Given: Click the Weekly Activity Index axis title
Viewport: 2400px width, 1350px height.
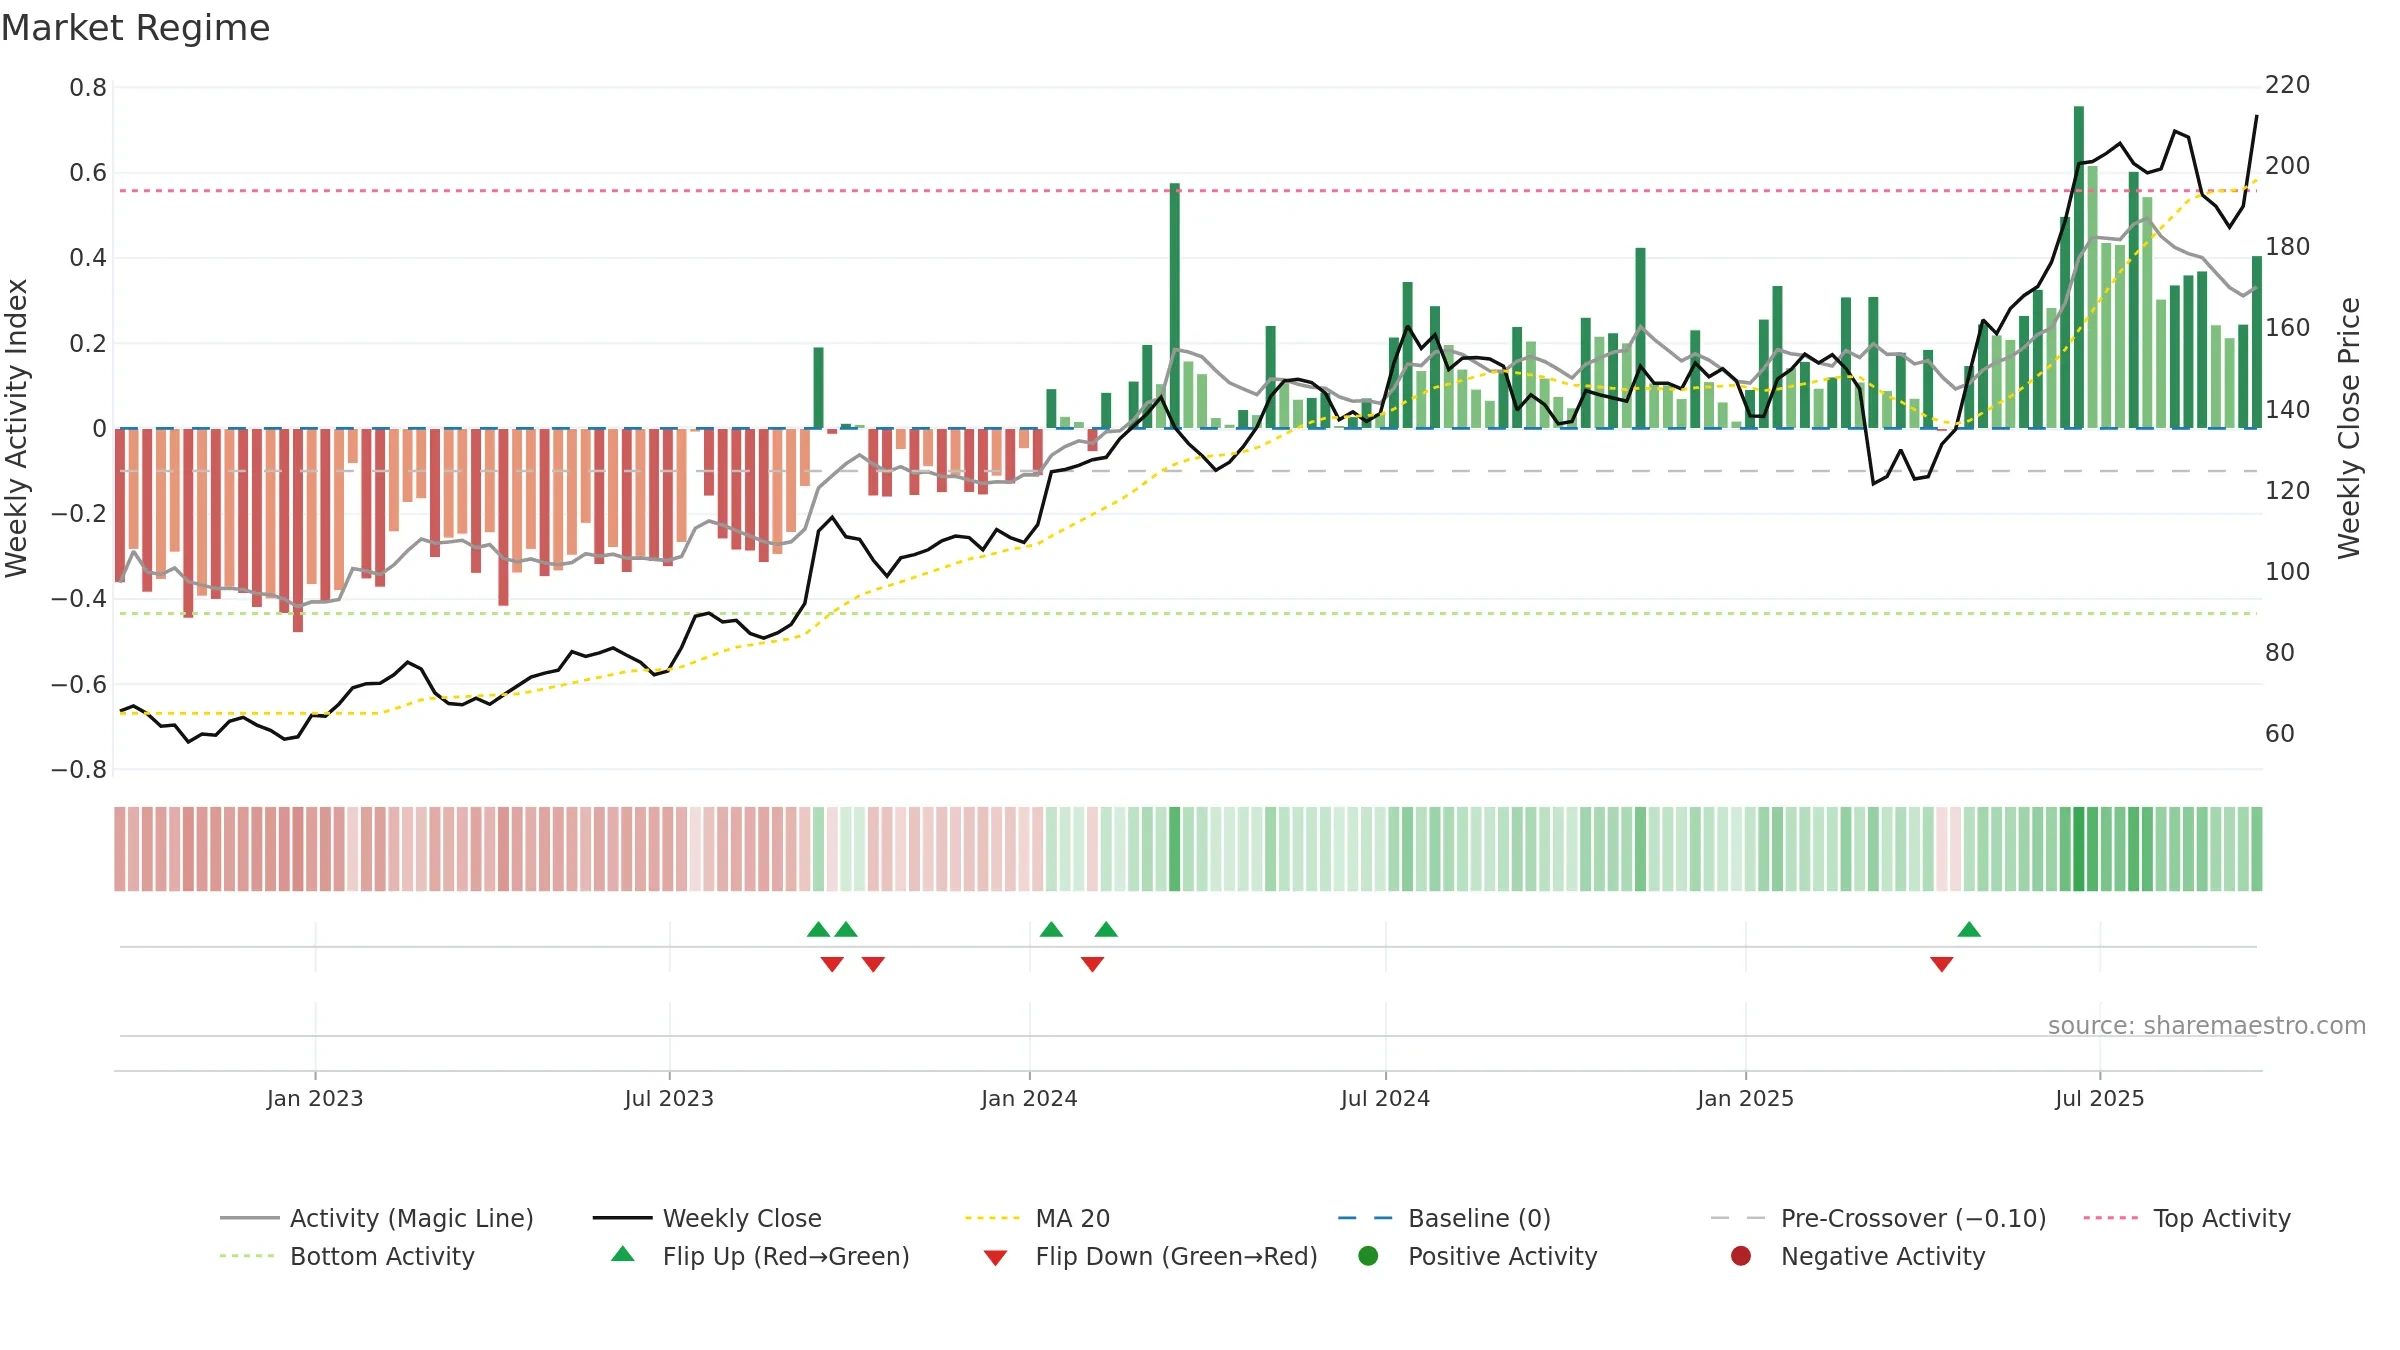Looking at the screenshot, I should point(17,428).
